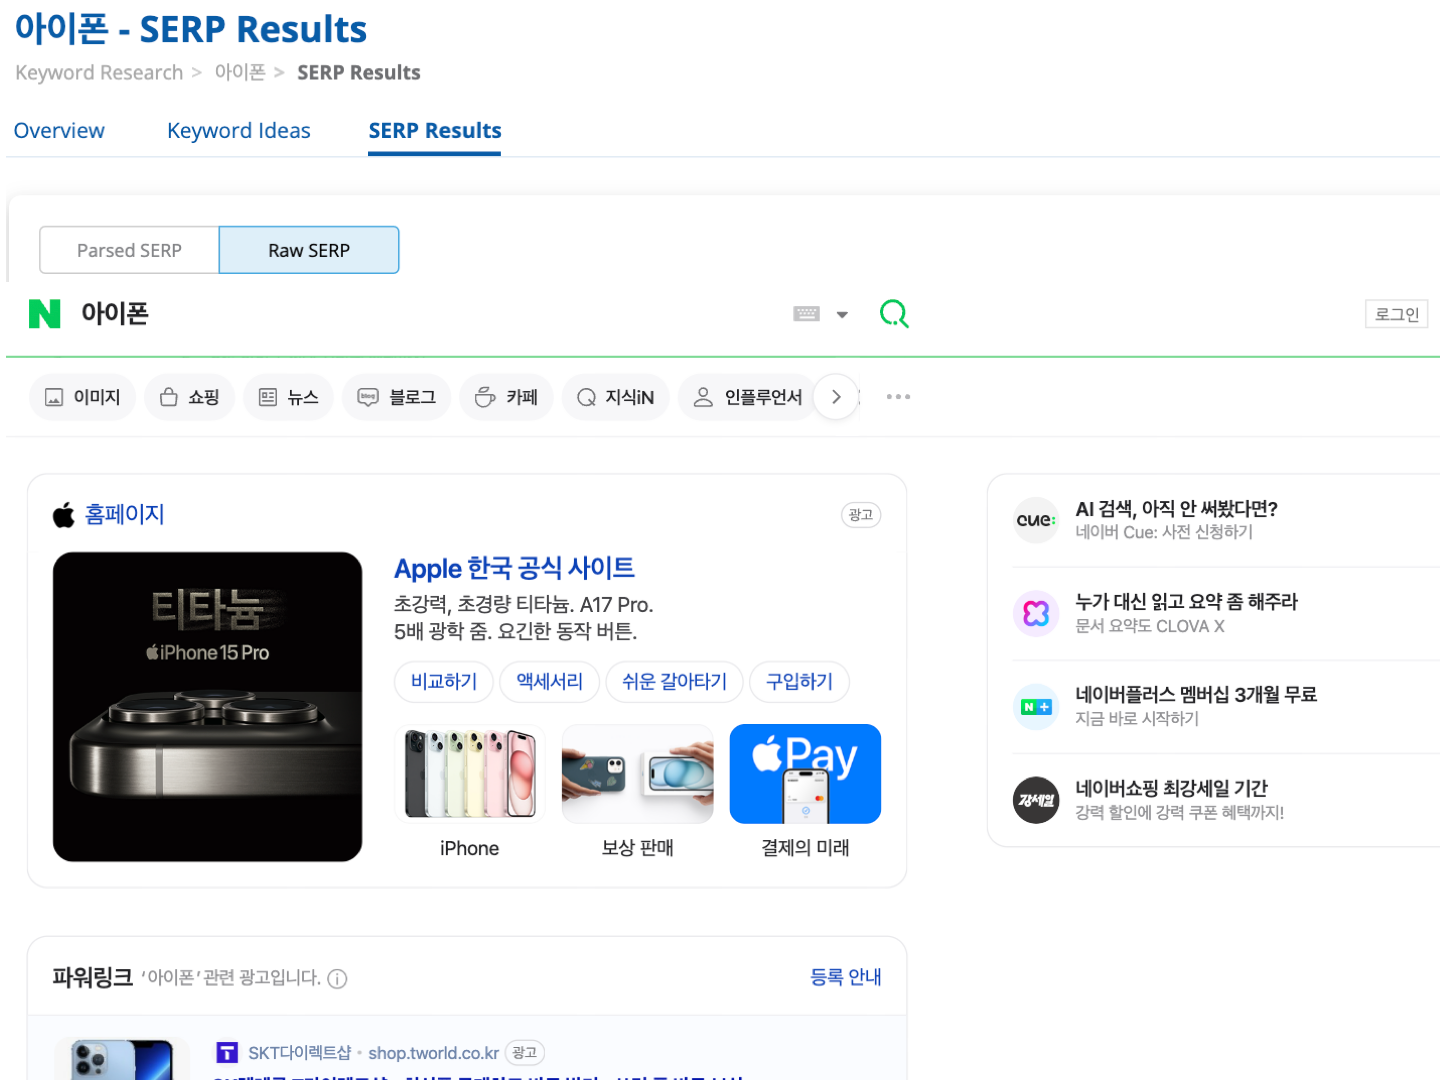Screen dimensions: 1440x1080
Task: Go to 아이폰 breadcrumb link
Action: click(240, 73)
